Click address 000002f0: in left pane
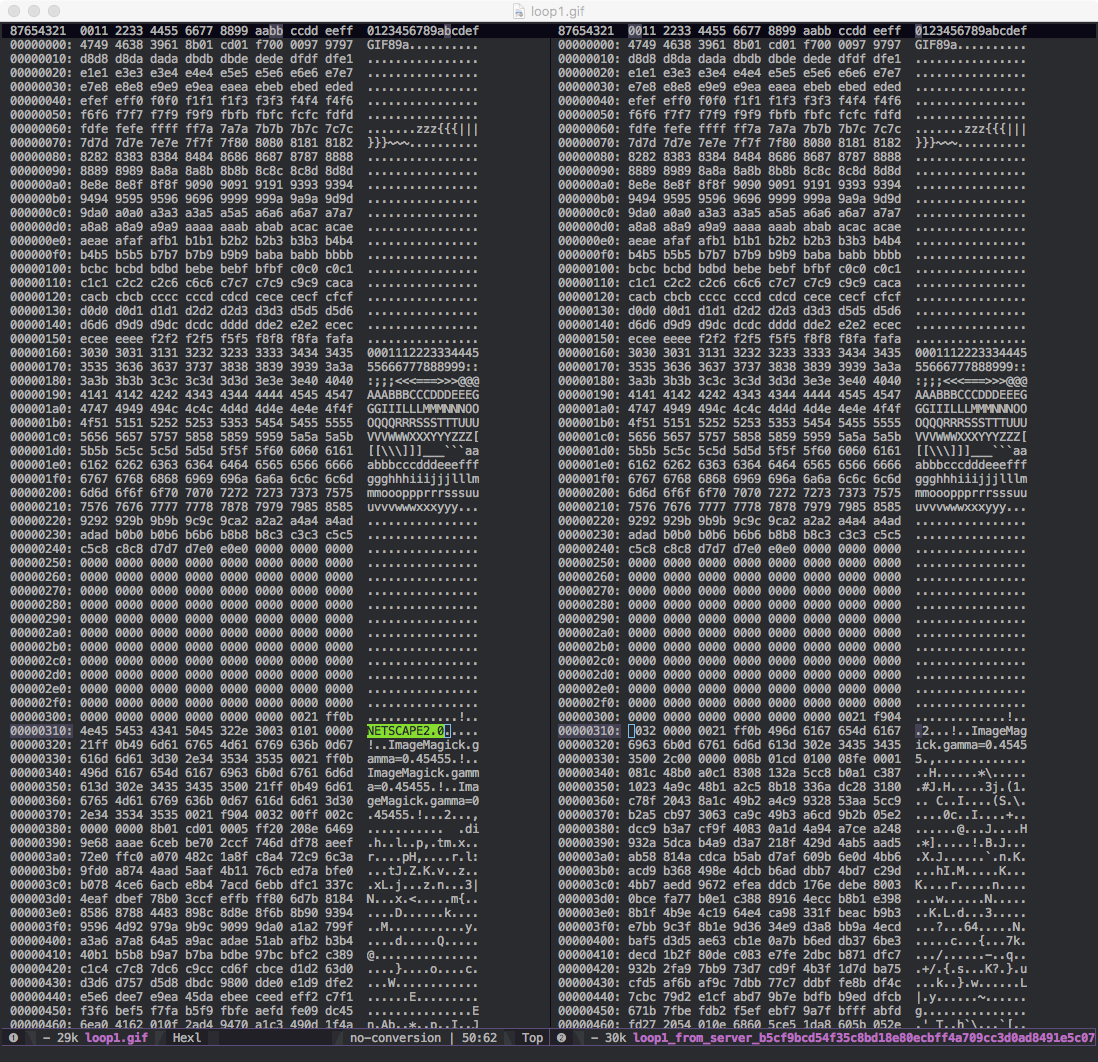 41,703
